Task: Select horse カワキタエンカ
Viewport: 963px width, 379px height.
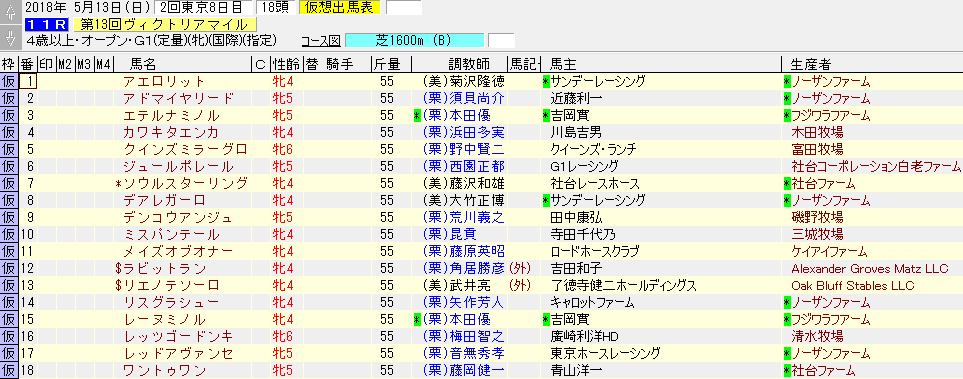Action: click(x=171, y=132)
